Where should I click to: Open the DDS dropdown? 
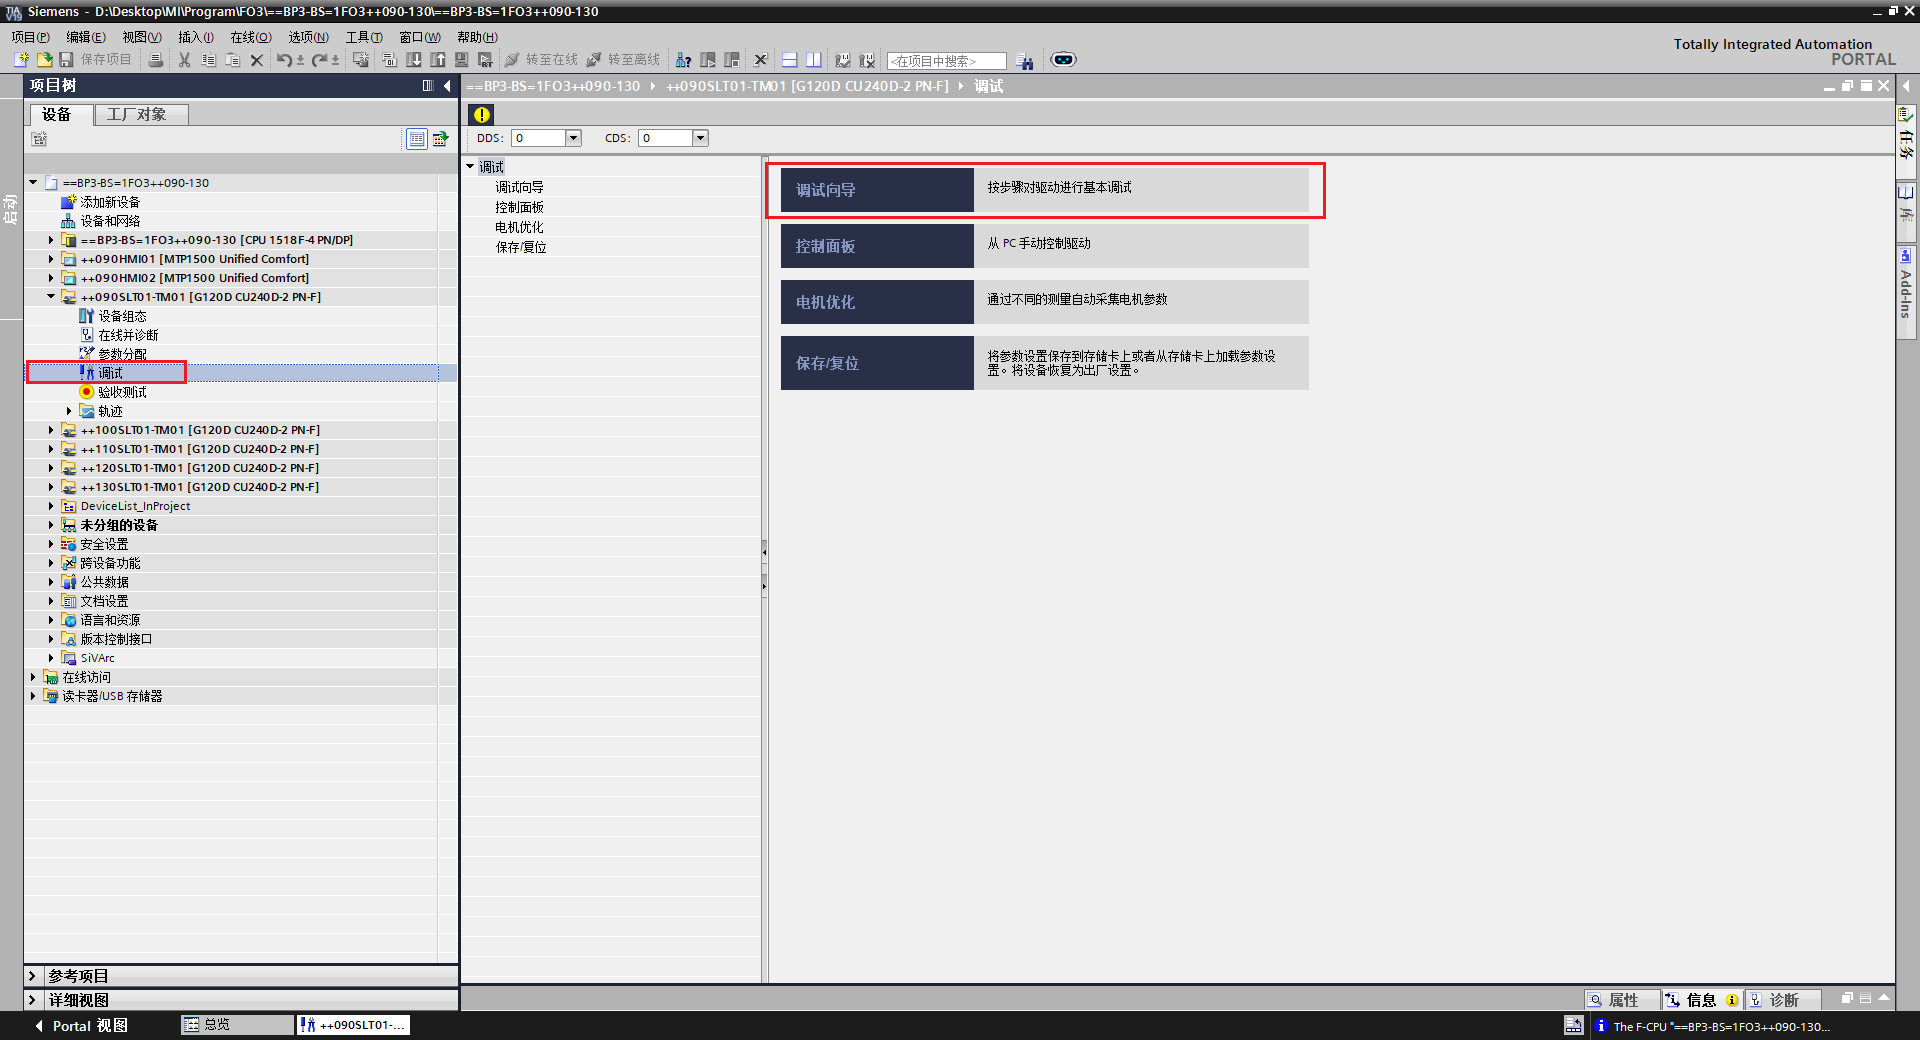(573, 138)
